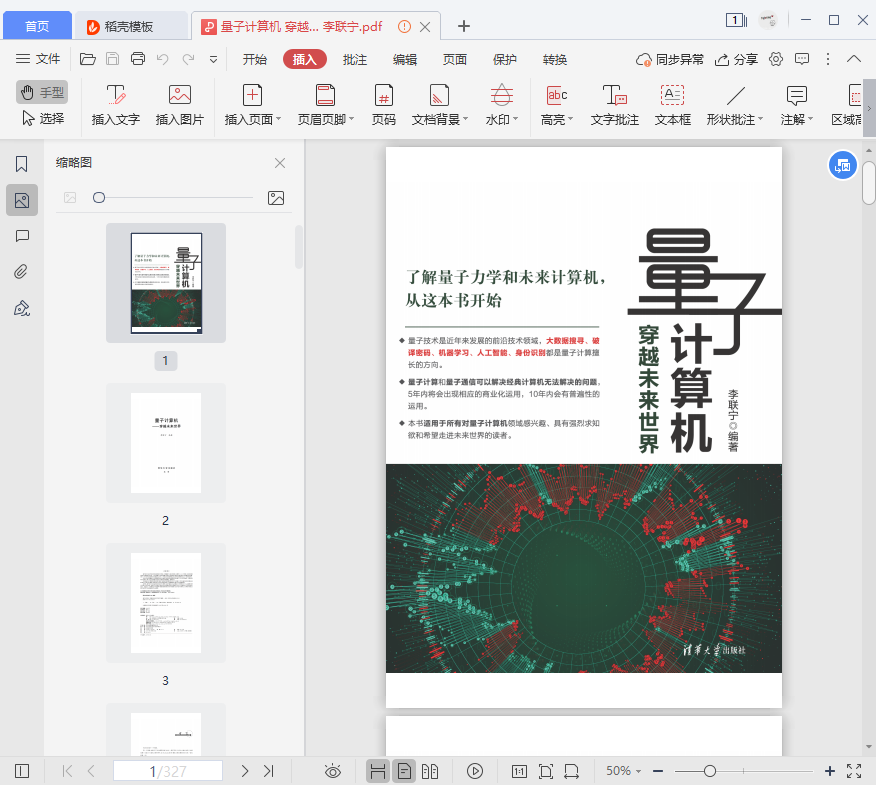Toggle the eye protection mode icon

[333, 771]
